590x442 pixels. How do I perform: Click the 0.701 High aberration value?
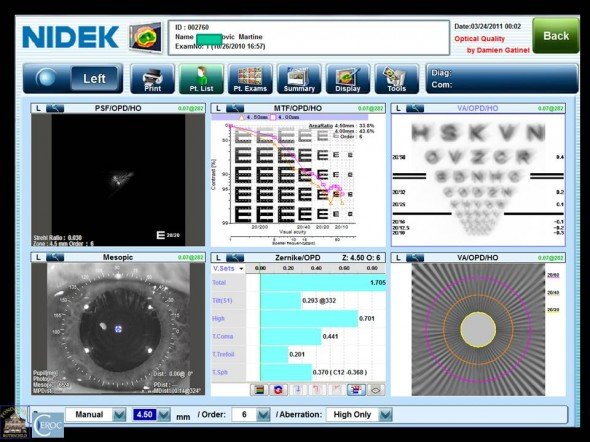point(367,319)
